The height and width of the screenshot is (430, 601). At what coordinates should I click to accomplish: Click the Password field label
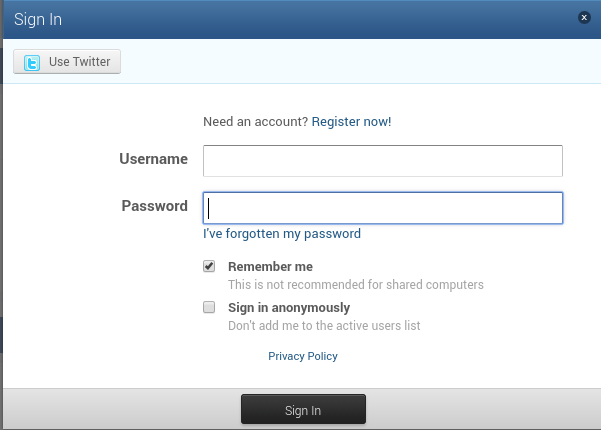[x=154, y=206]
